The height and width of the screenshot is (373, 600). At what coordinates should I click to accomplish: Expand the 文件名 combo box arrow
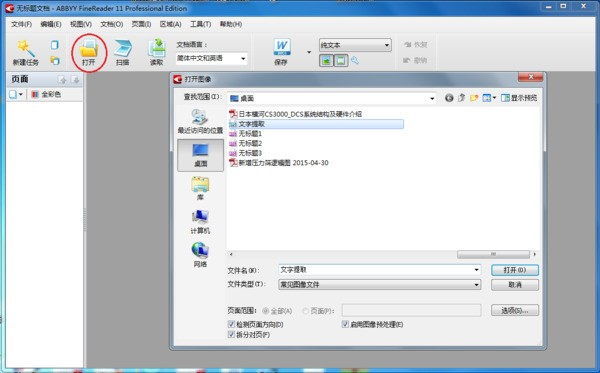coord(476,270)
